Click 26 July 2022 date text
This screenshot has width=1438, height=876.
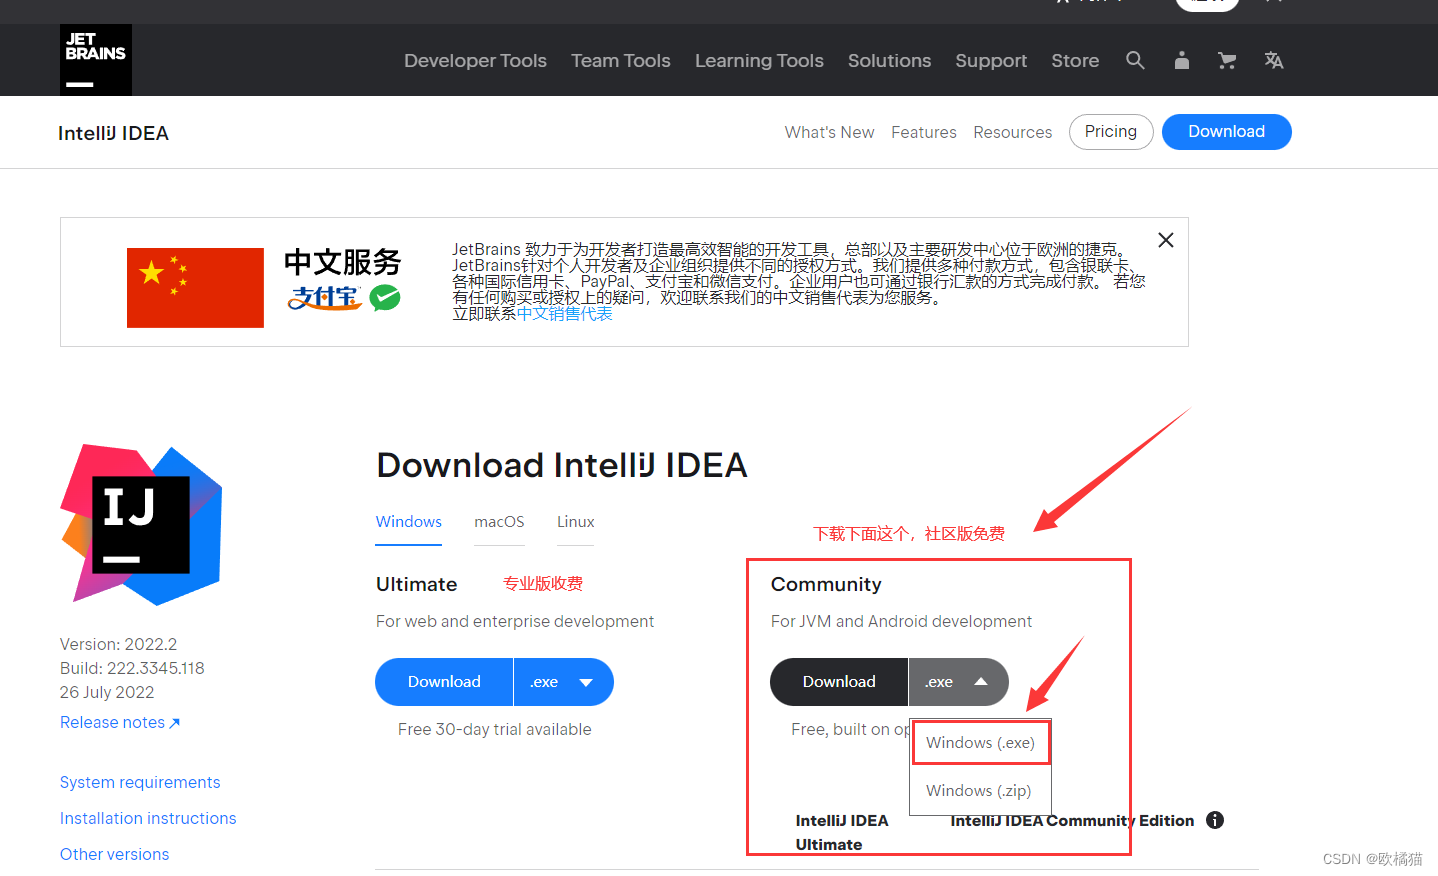107,692
